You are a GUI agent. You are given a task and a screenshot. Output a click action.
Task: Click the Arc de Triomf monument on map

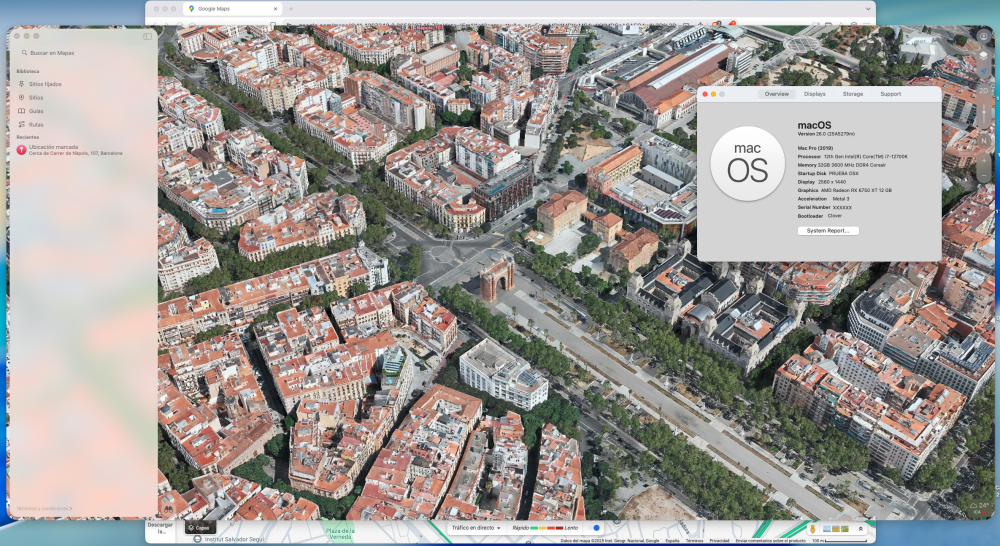click(x=497, y=279)
